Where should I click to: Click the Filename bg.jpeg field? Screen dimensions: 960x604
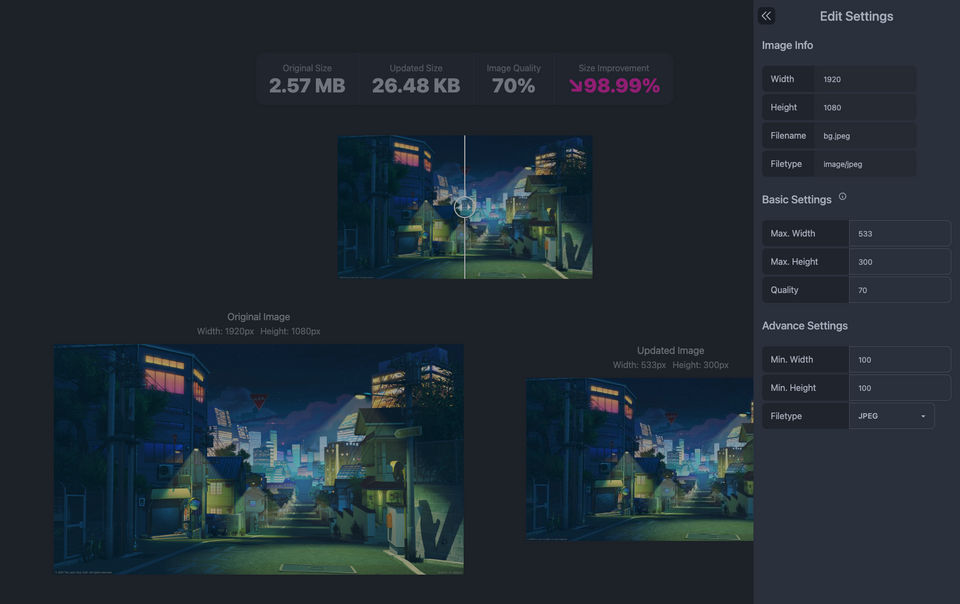point(865,135)
